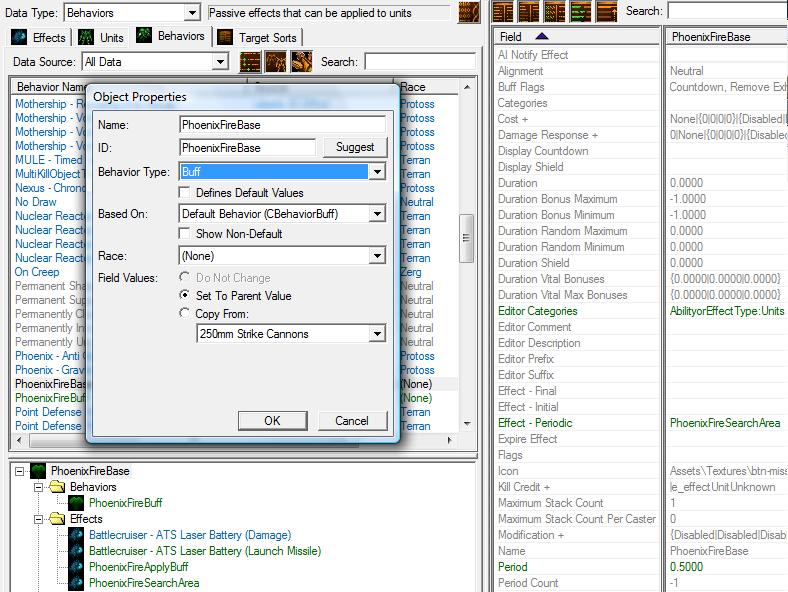This screenshot has width=788, height=592.
Task: Click fifth icon before right panel Search label
Action: [607, 12]
